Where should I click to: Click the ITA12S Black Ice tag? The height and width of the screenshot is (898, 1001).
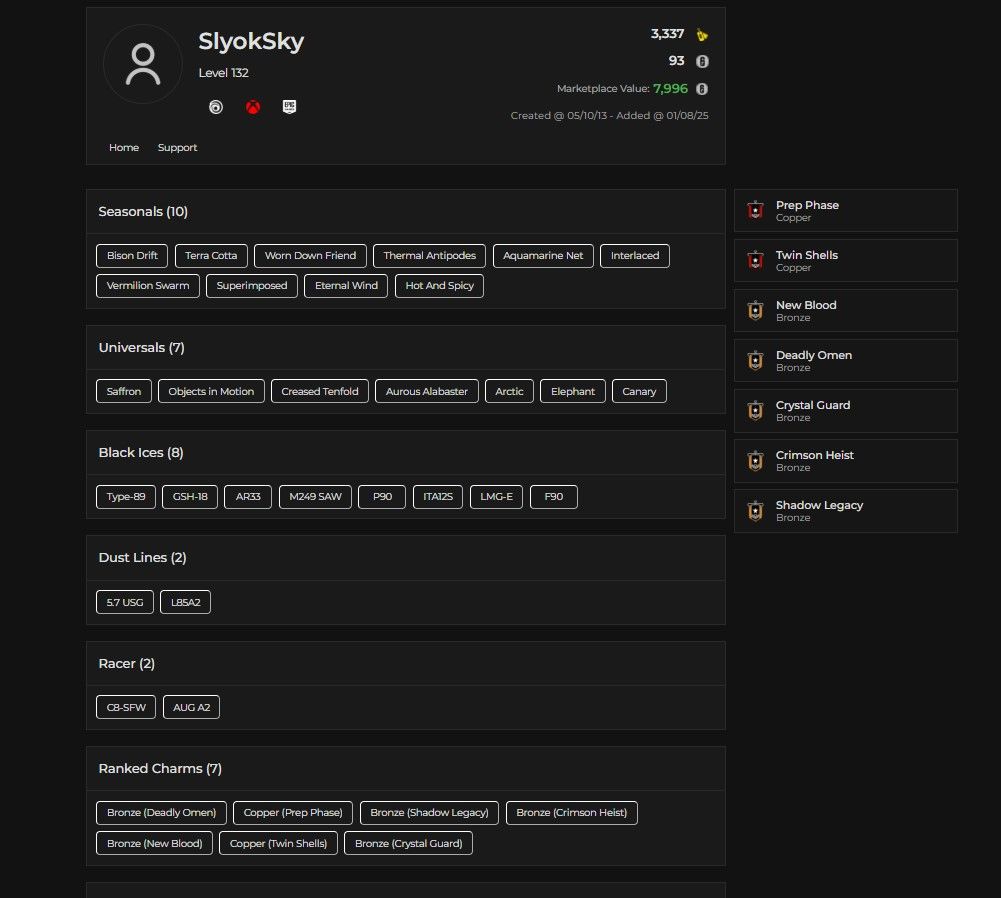[x=438, y=497]
